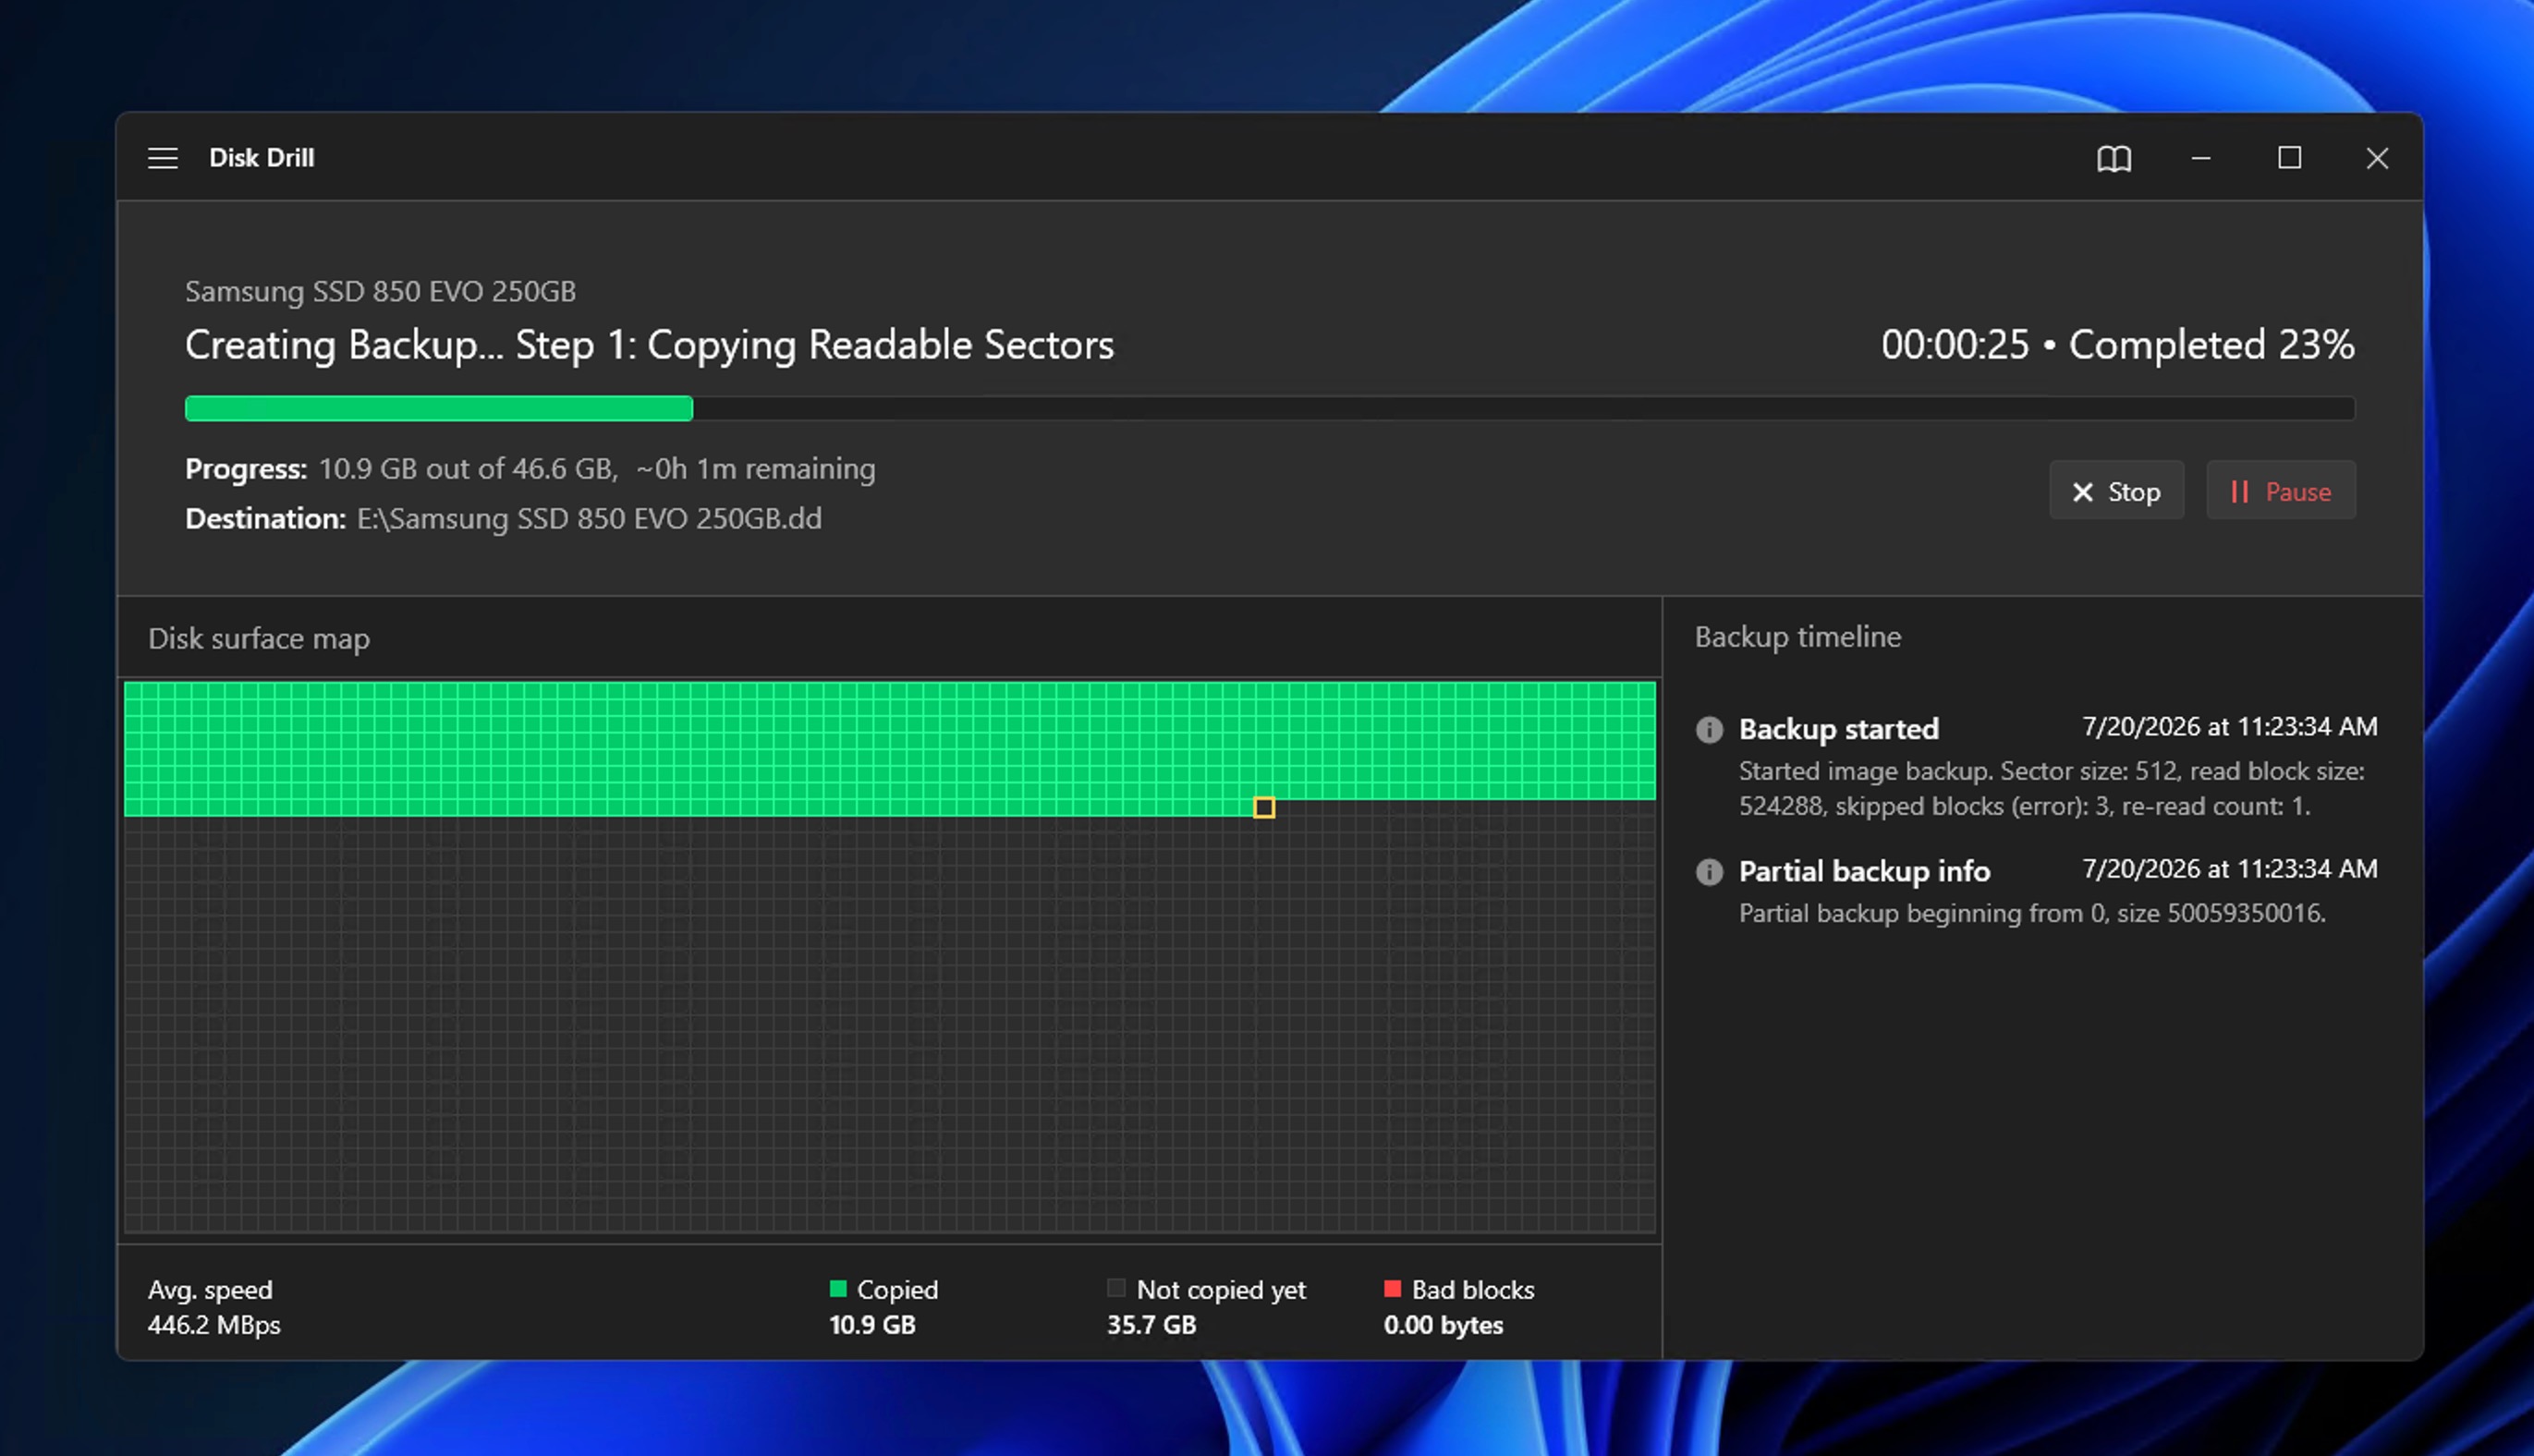This screenshot has height=1456, width=2534.
Task: Stop the backup process
Action: 2116,491
